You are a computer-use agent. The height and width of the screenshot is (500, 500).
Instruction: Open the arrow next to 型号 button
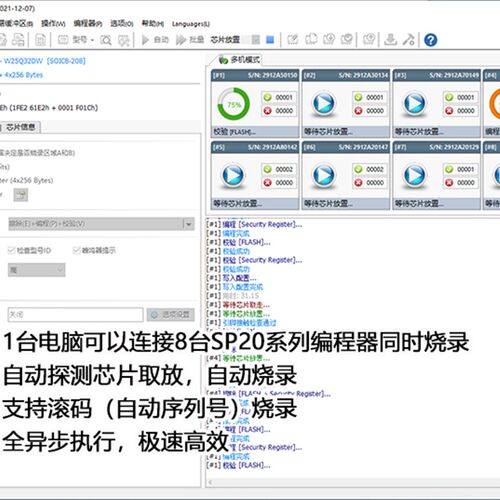(x=92, y=40)
